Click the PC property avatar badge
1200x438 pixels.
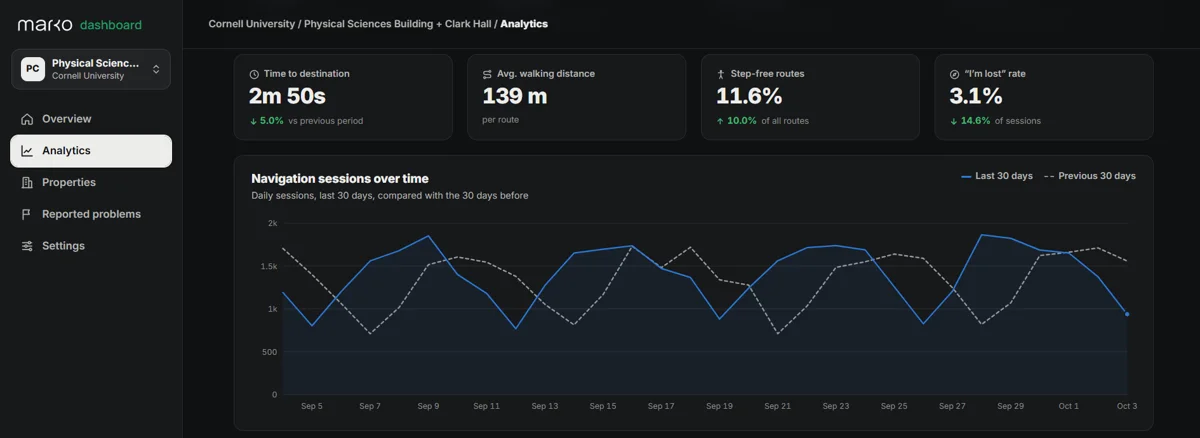tap(33, 69)
